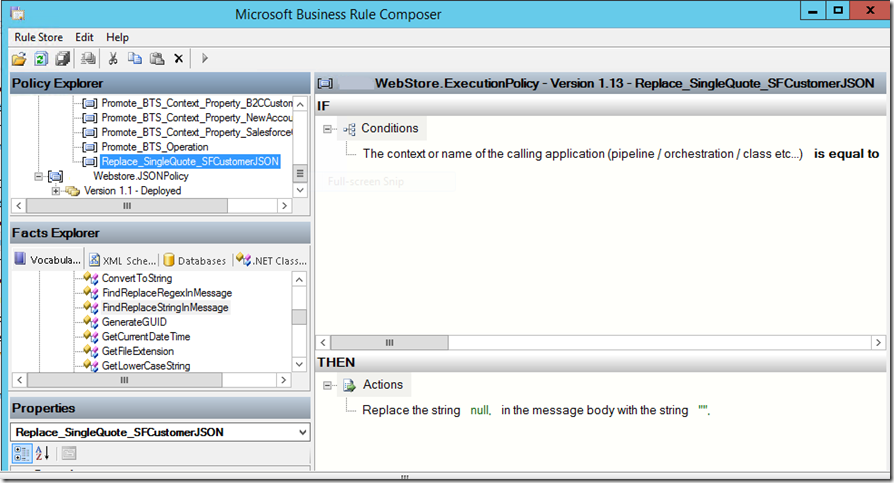The image size is (894, 483).
Task: Switch to the Databases tab
Action: pyautogui.click(x=195, y=261)
